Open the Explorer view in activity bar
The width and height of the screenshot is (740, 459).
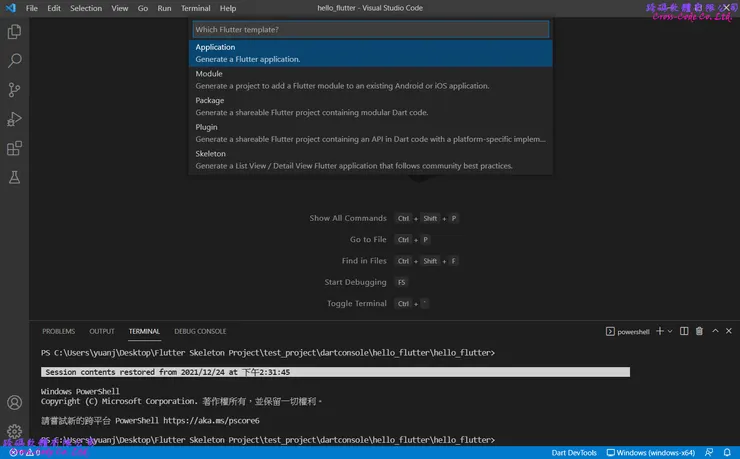click(x=14, y=32)
